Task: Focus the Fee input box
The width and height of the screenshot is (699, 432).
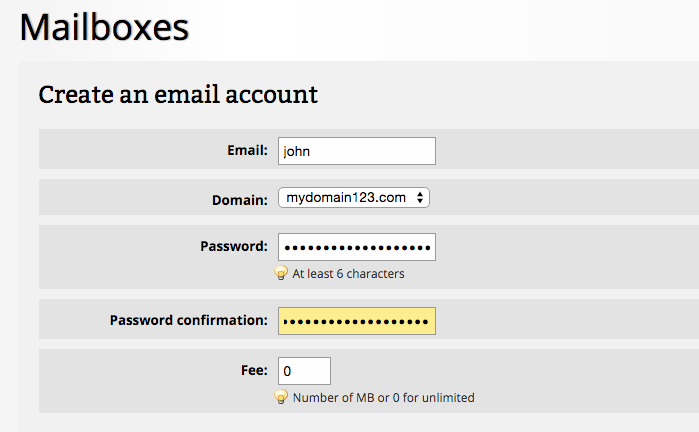Action: coord(304,371)
